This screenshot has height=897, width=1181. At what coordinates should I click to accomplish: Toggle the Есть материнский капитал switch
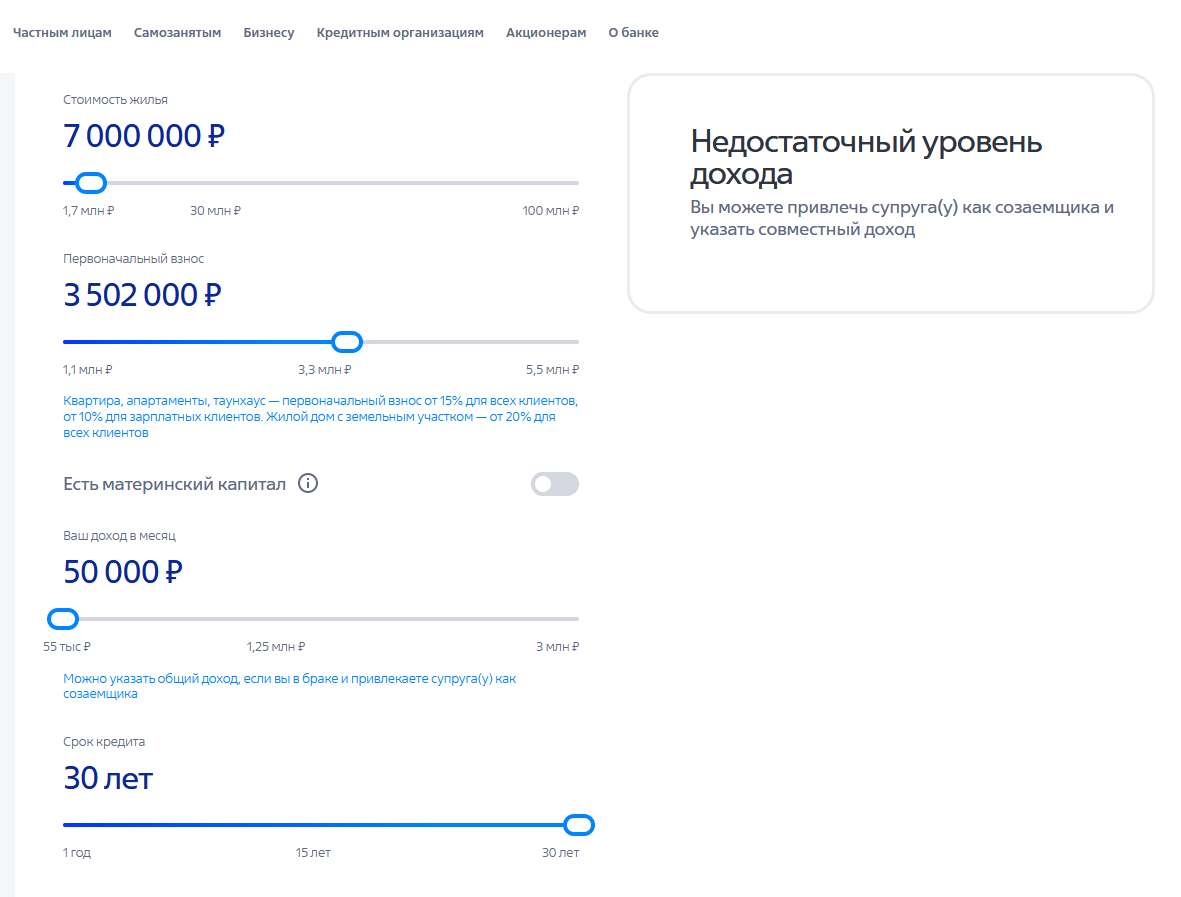555,484
